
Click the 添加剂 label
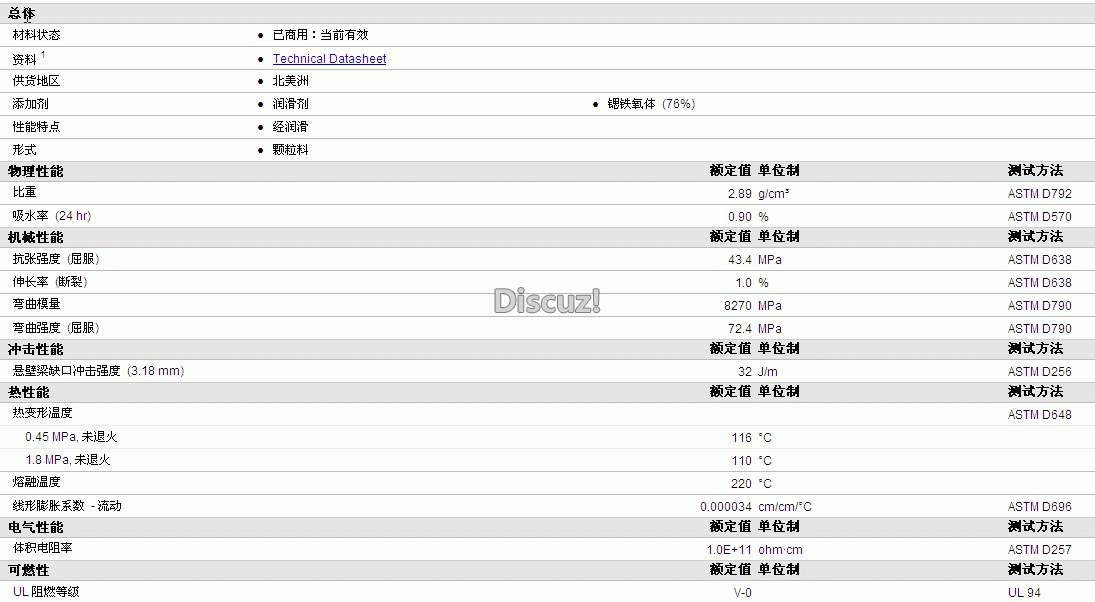pyautogui.click(x=30, y=104)
